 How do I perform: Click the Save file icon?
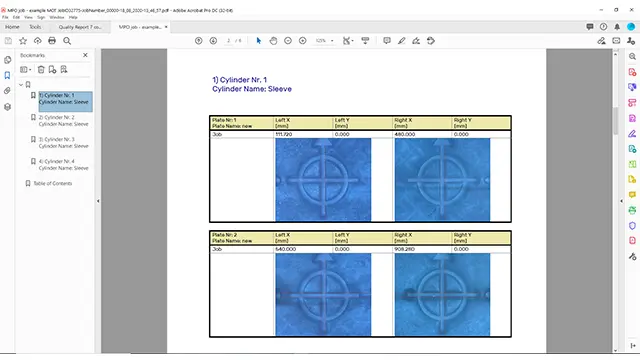[x=8, y=41]
